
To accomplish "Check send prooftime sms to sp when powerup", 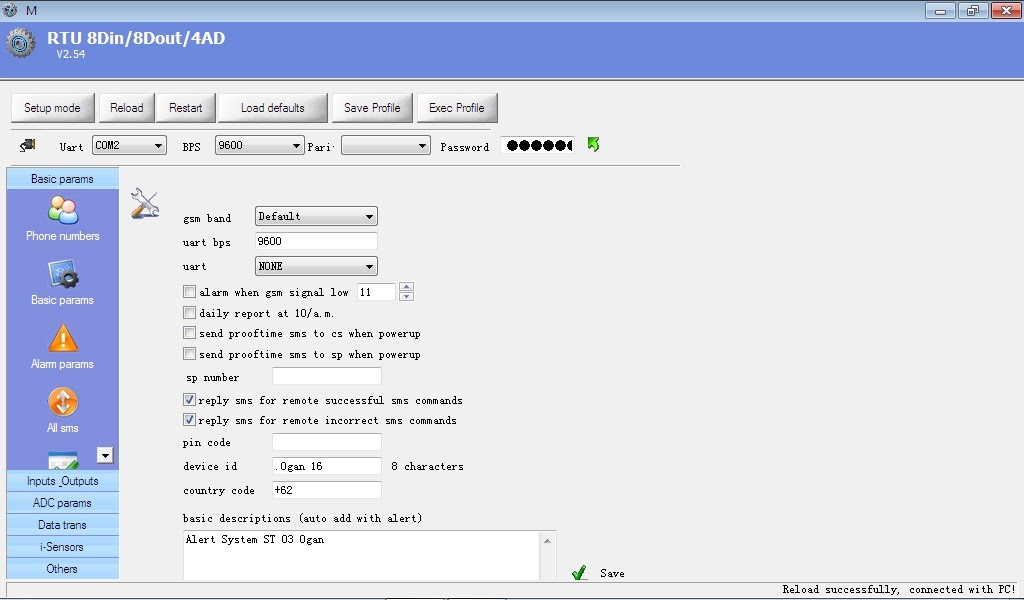I will [x=189, y=354].
